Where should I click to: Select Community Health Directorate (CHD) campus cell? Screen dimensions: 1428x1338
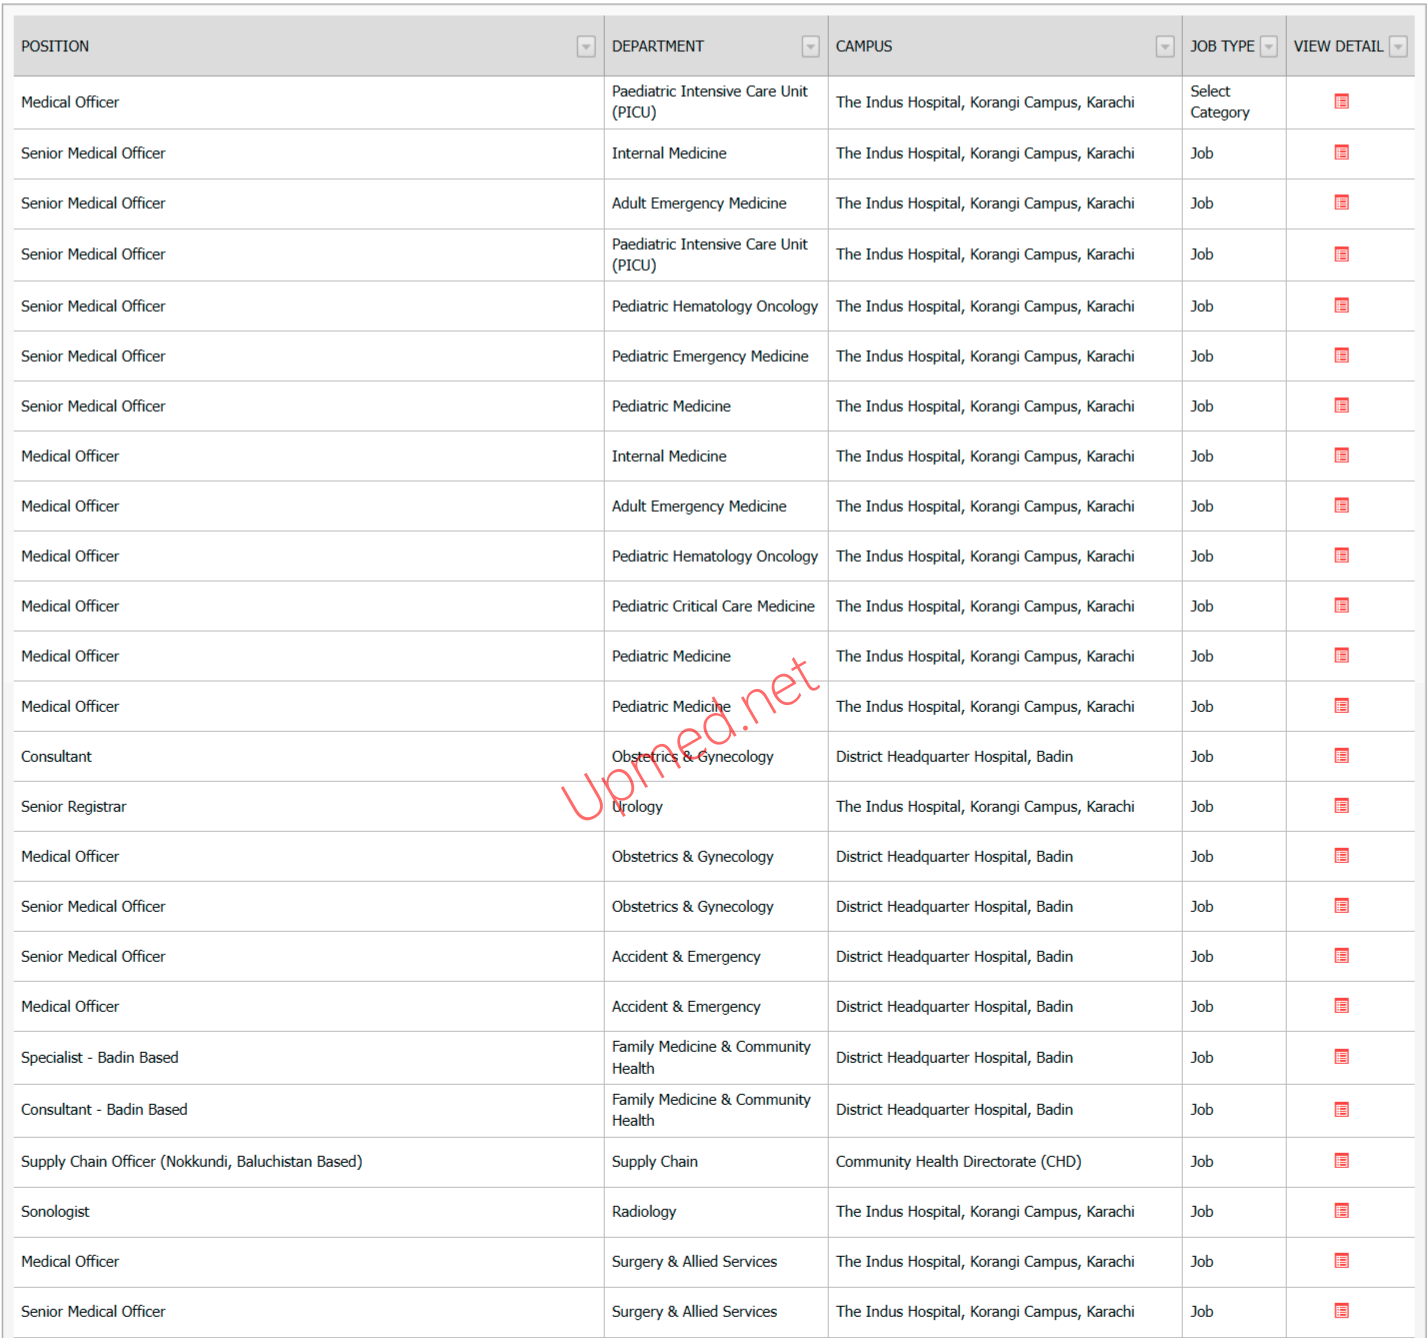[958, 1162]
